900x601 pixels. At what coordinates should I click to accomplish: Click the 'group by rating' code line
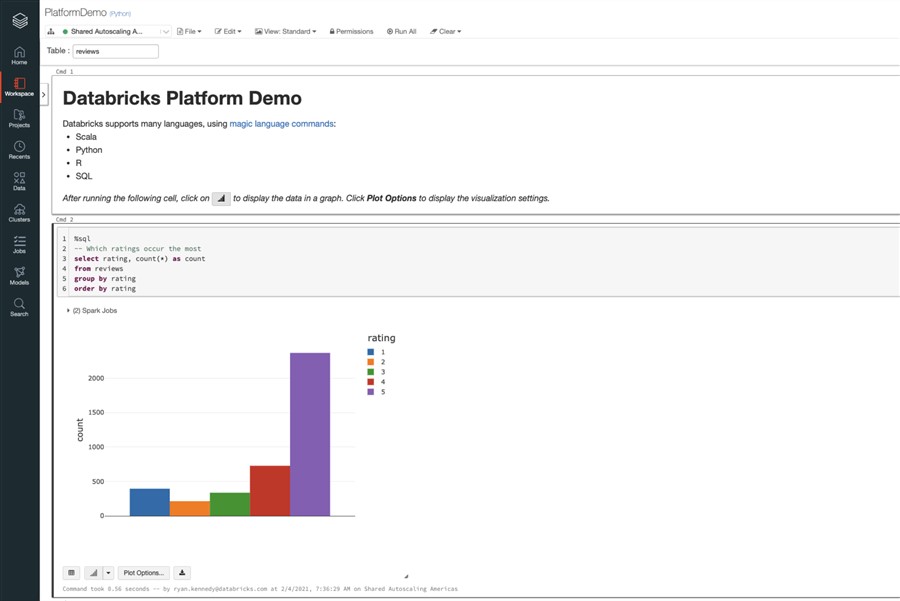pyautogui.click(x=105, y=279)
